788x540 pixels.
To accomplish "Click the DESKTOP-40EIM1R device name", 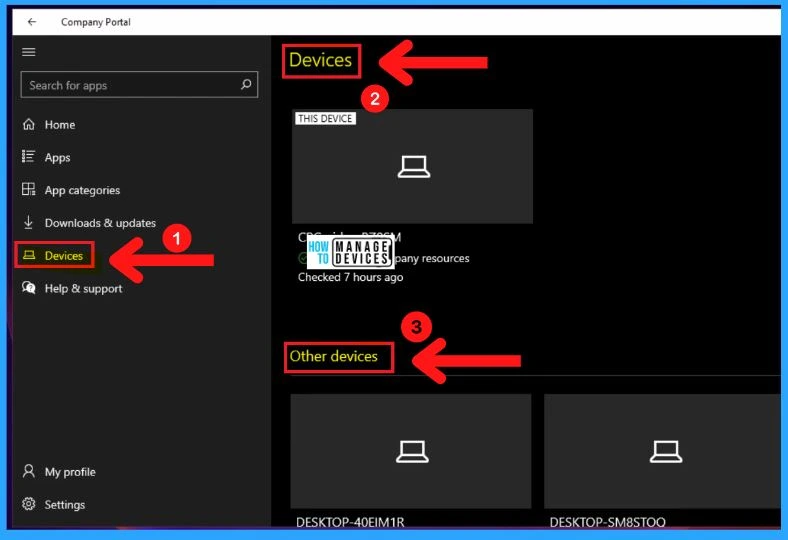I will [x=350, y=522].
